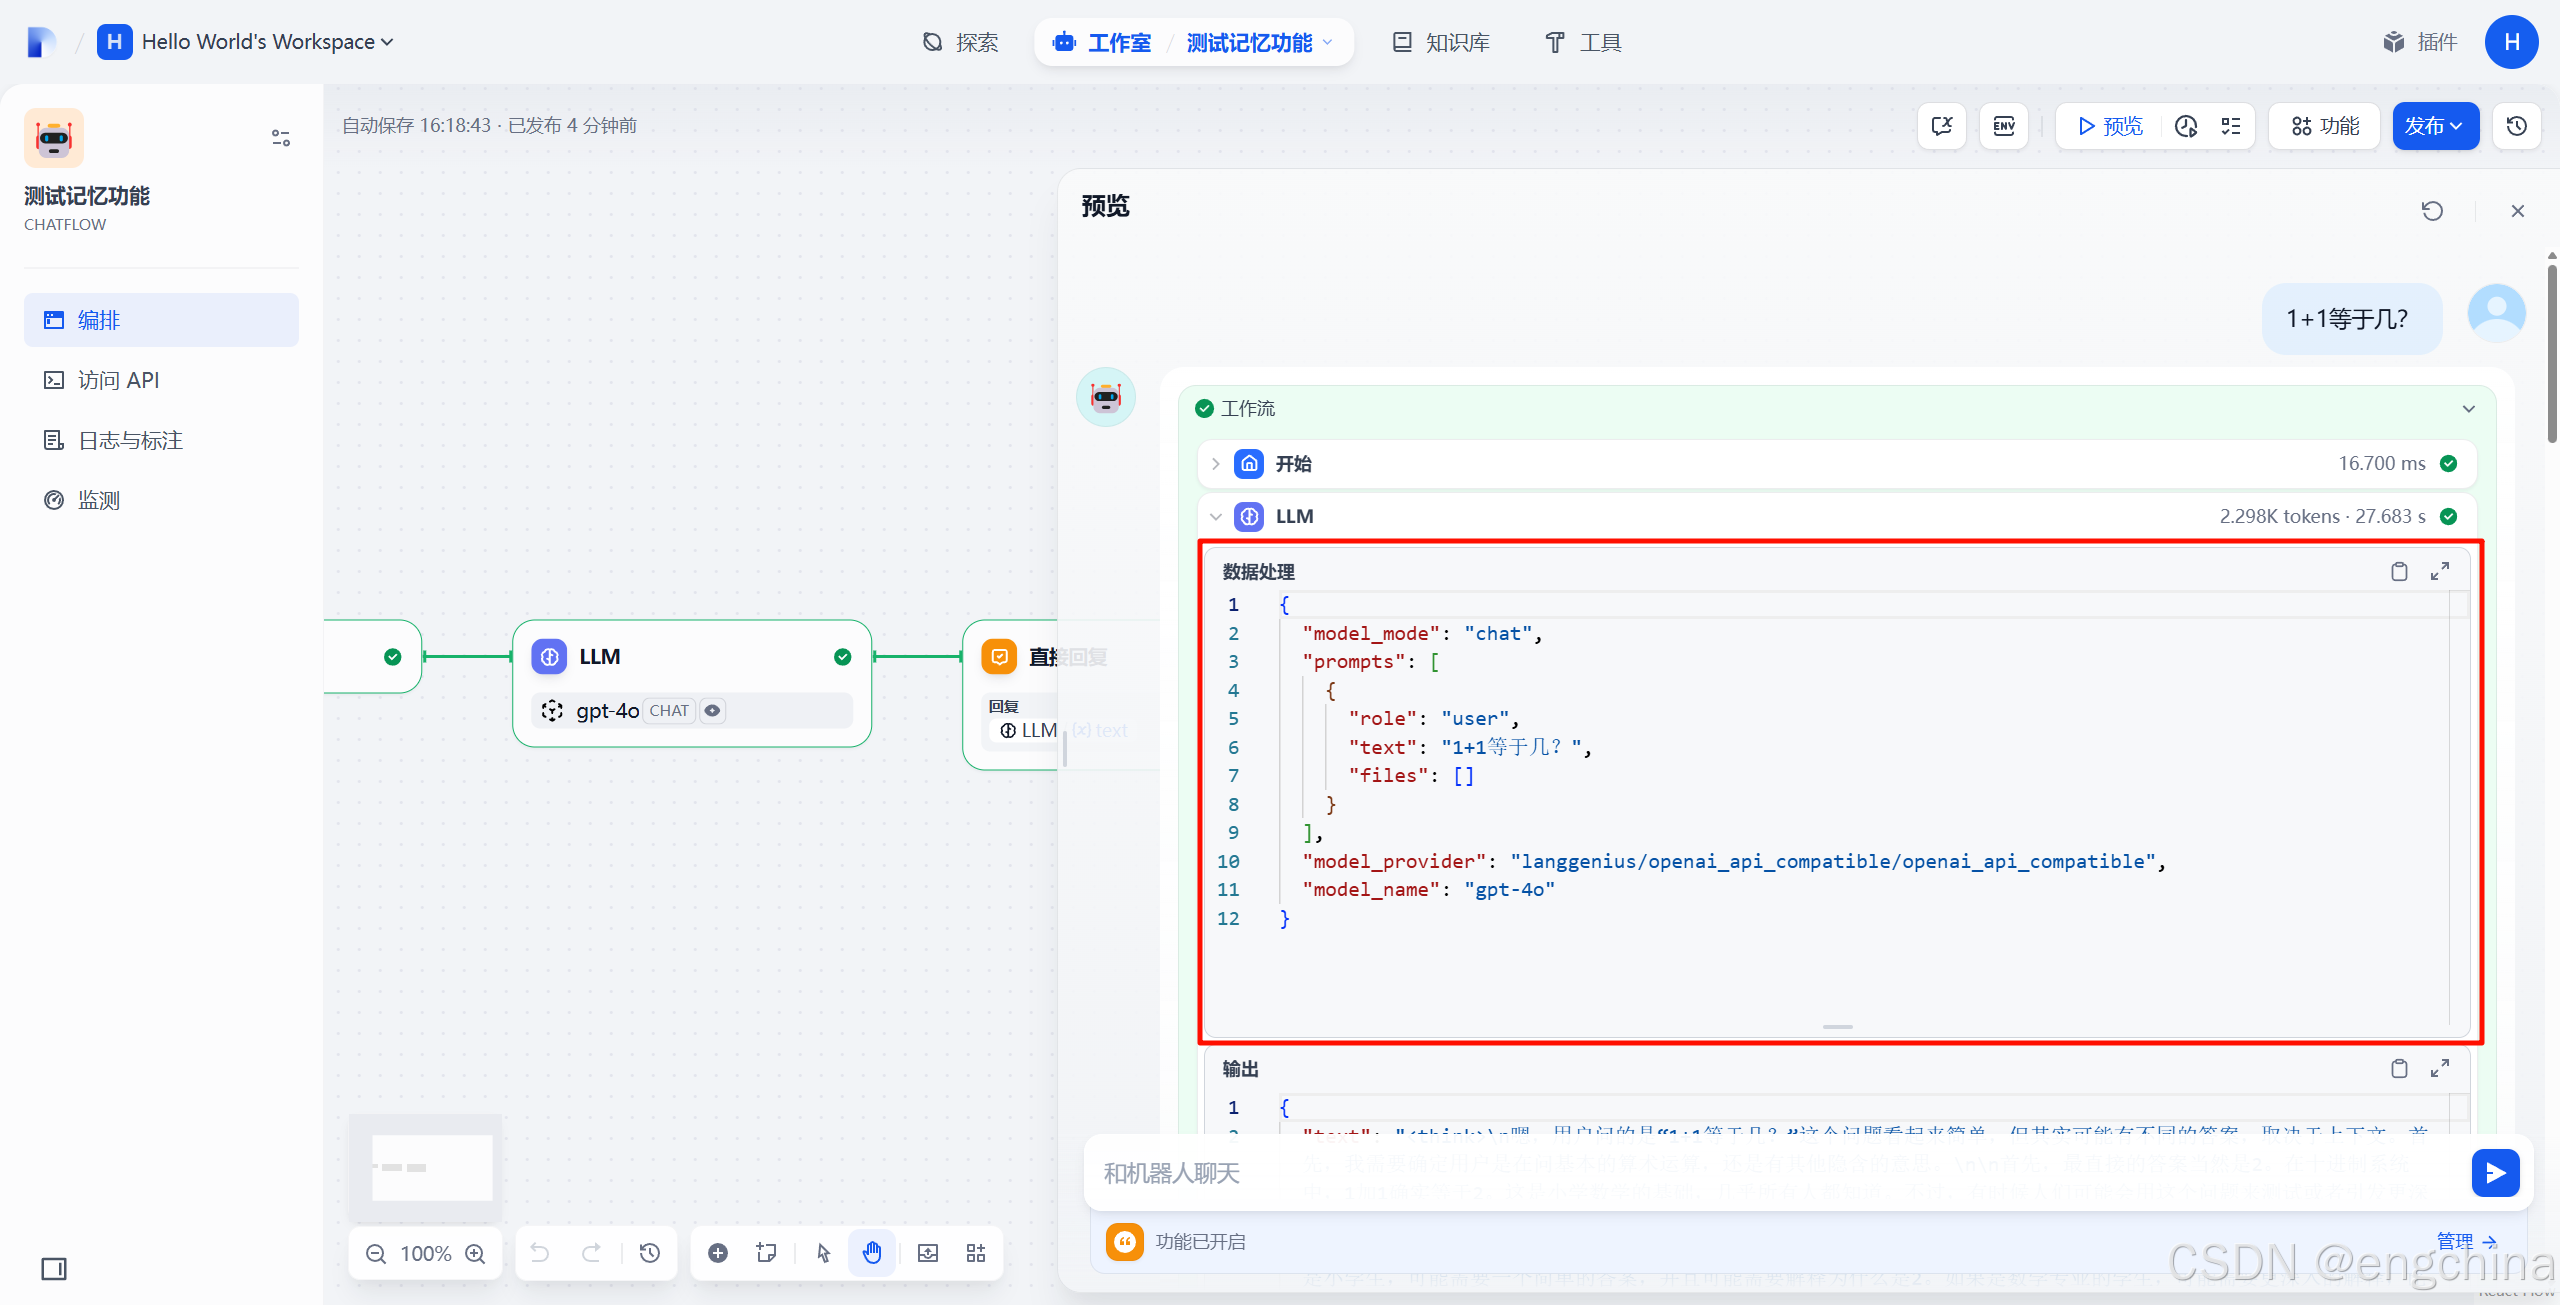2560x1305 pixels.
Task: Click the send message arrow button
Action: pyautogui.click(x=2494, y=1172)
